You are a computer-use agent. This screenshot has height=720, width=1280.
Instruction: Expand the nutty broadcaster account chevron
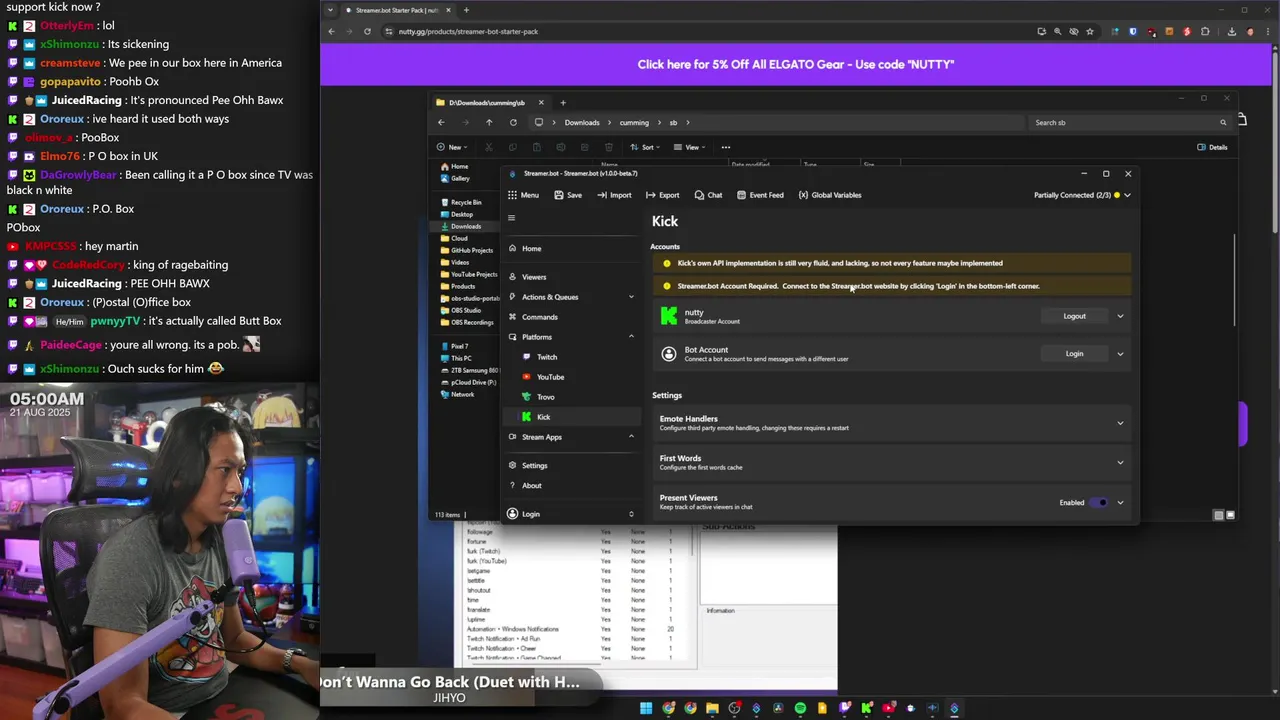click(1120, 316)
